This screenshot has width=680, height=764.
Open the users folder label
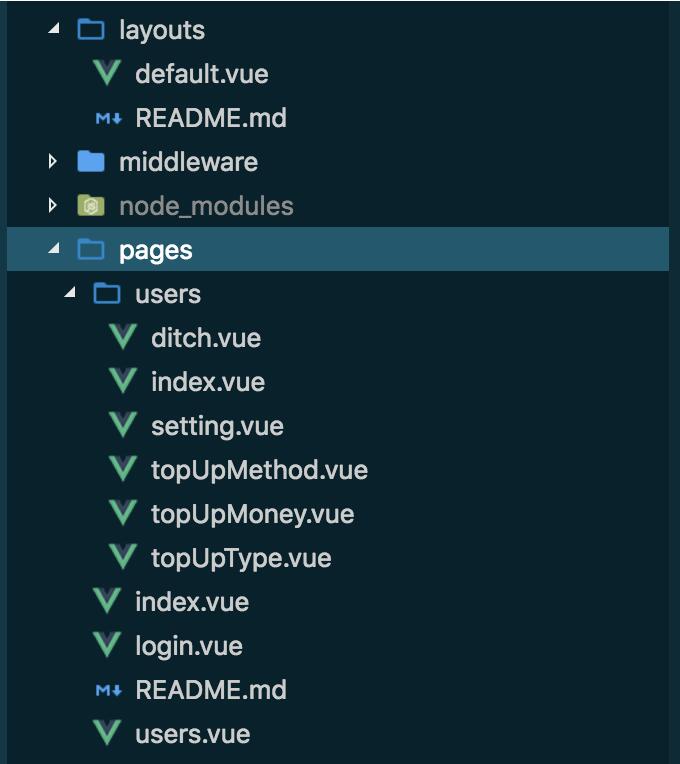coord(168,294)
